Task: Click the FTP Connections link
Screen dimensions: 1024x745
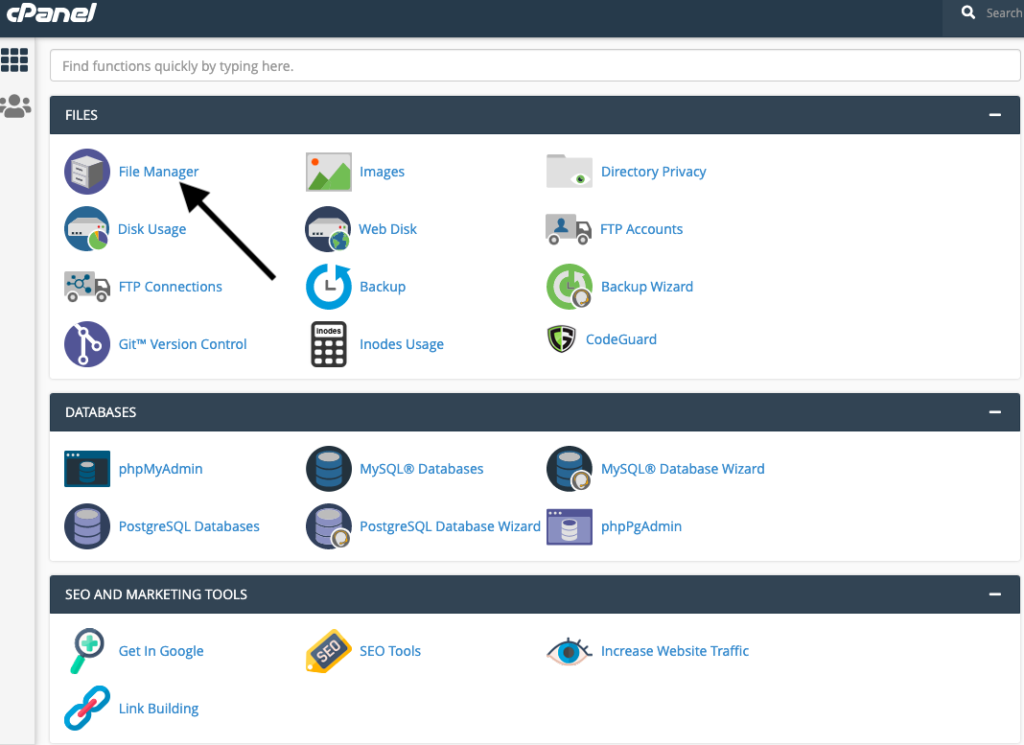Action: point(170,287)
